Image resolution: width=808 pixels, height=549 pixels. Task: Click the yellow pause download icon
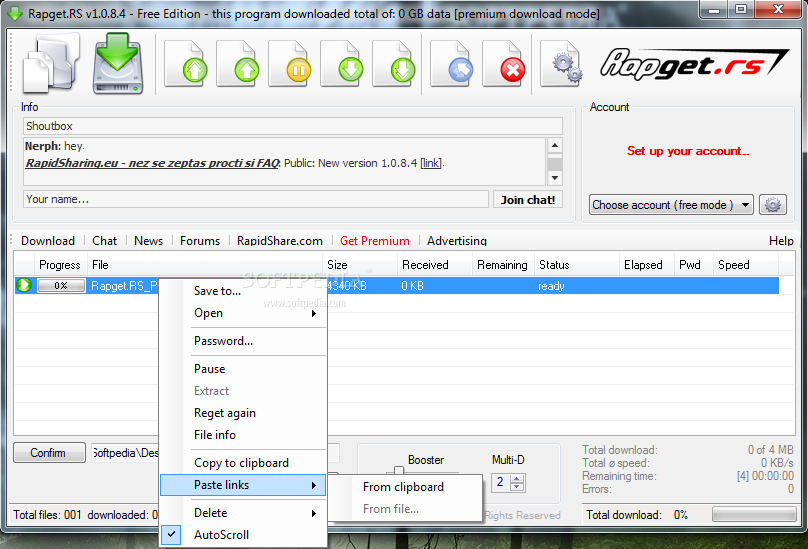290,63
